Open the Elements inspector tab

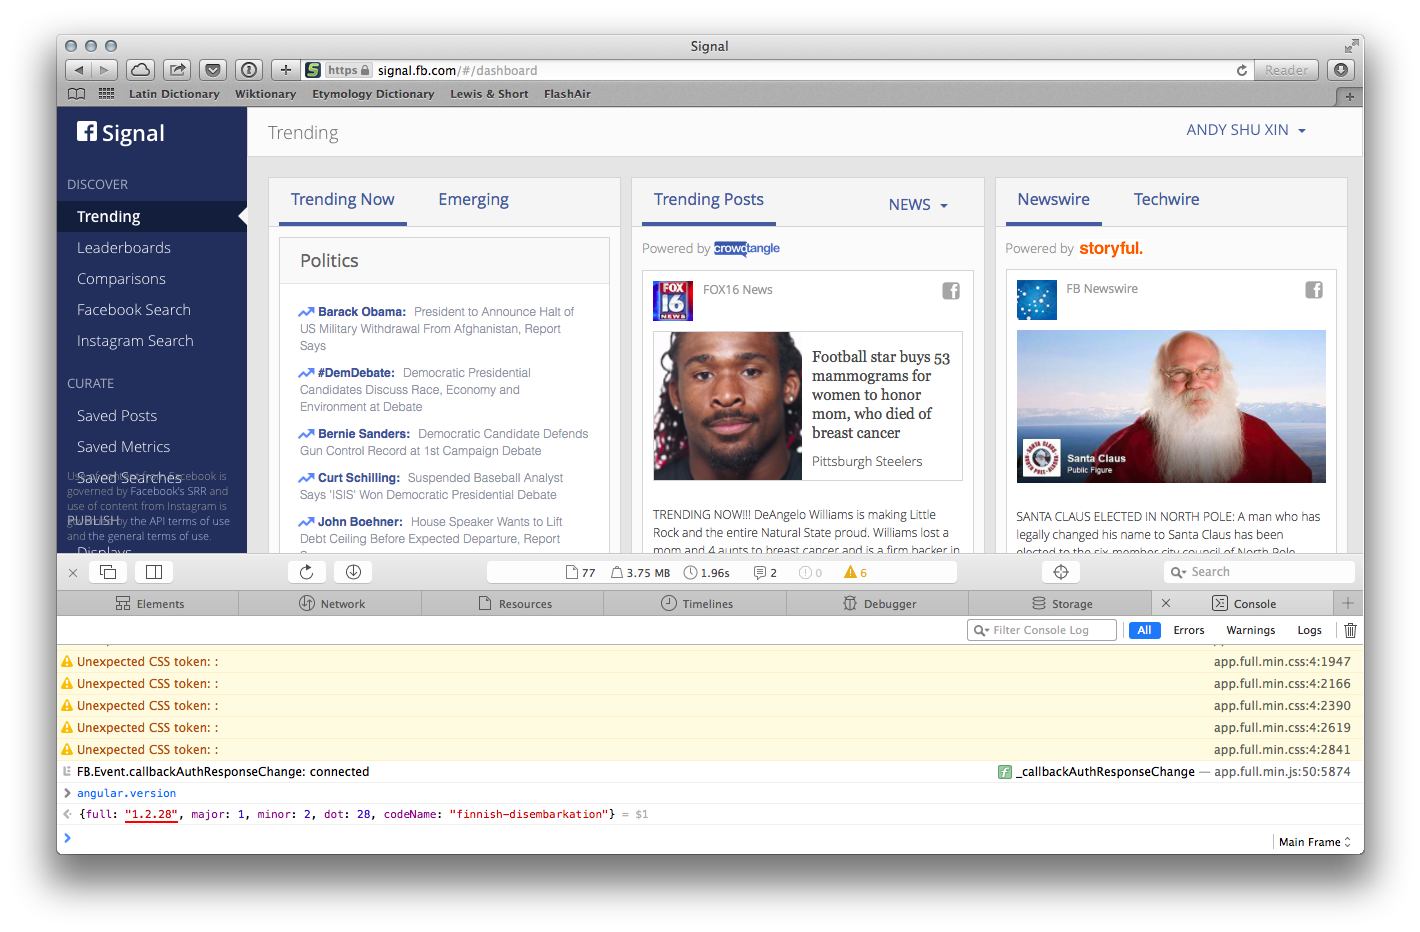pos(149,604)
